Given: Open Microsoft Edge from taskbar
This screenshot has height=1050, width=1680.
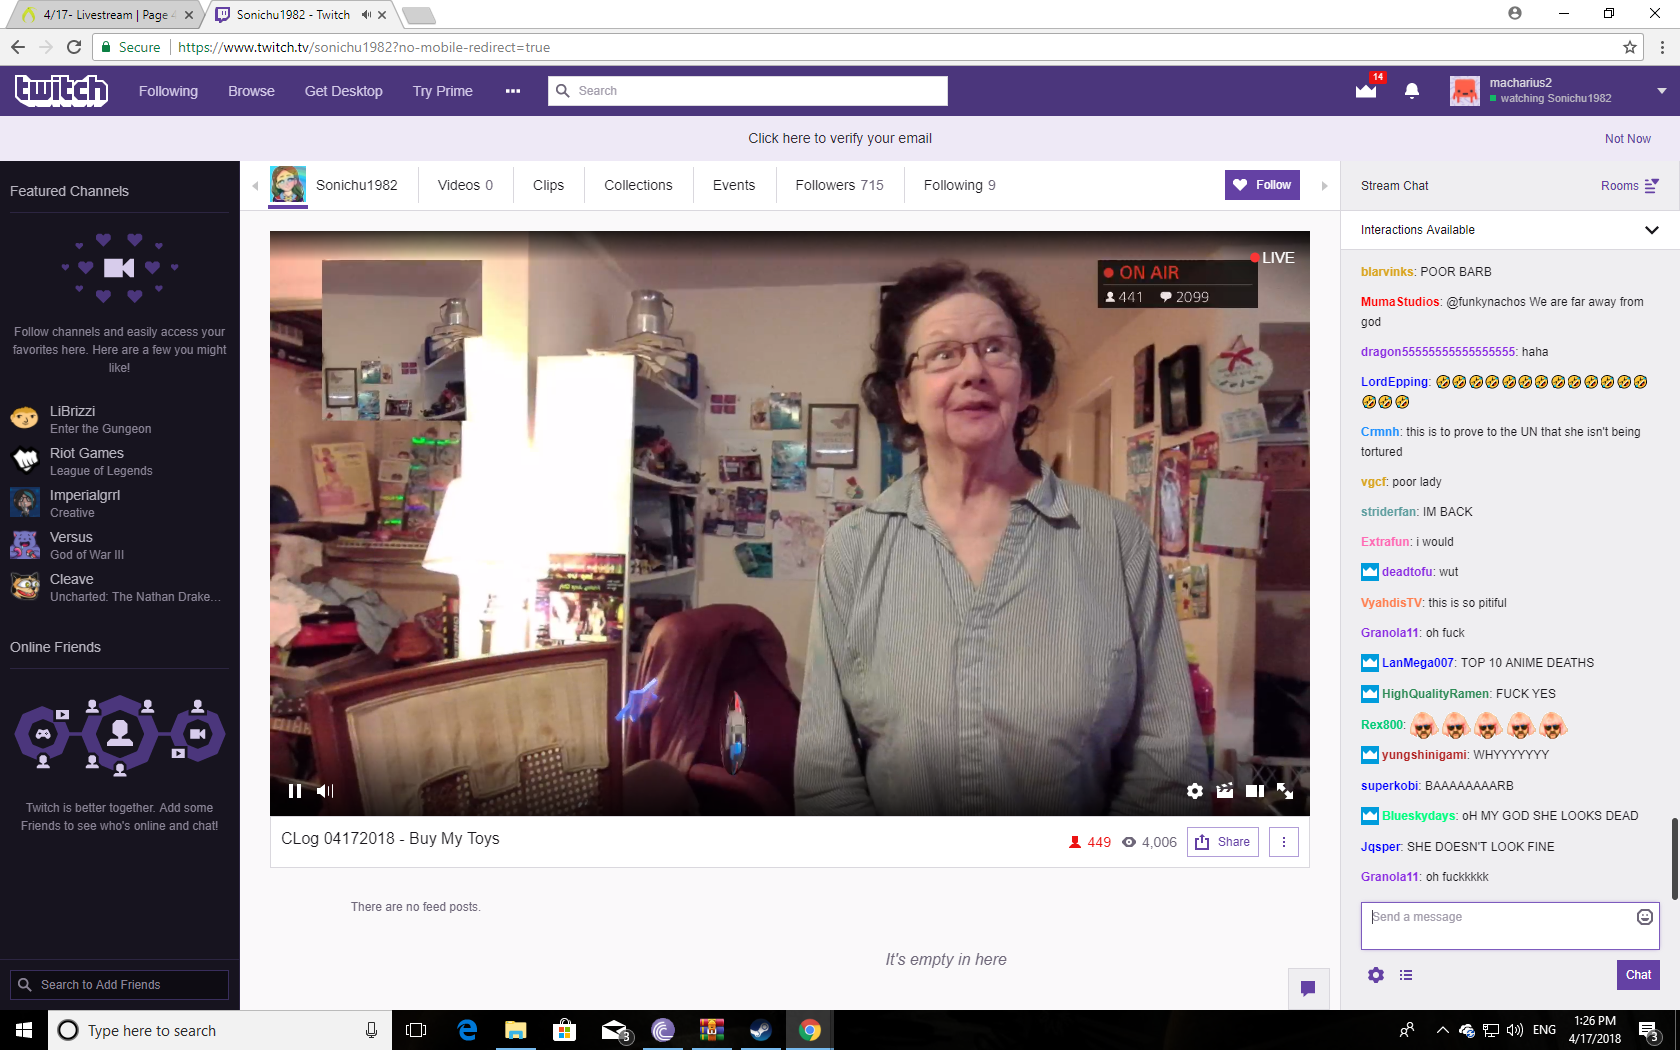Looking at the screenshot, I should (x=467, y=1030).
